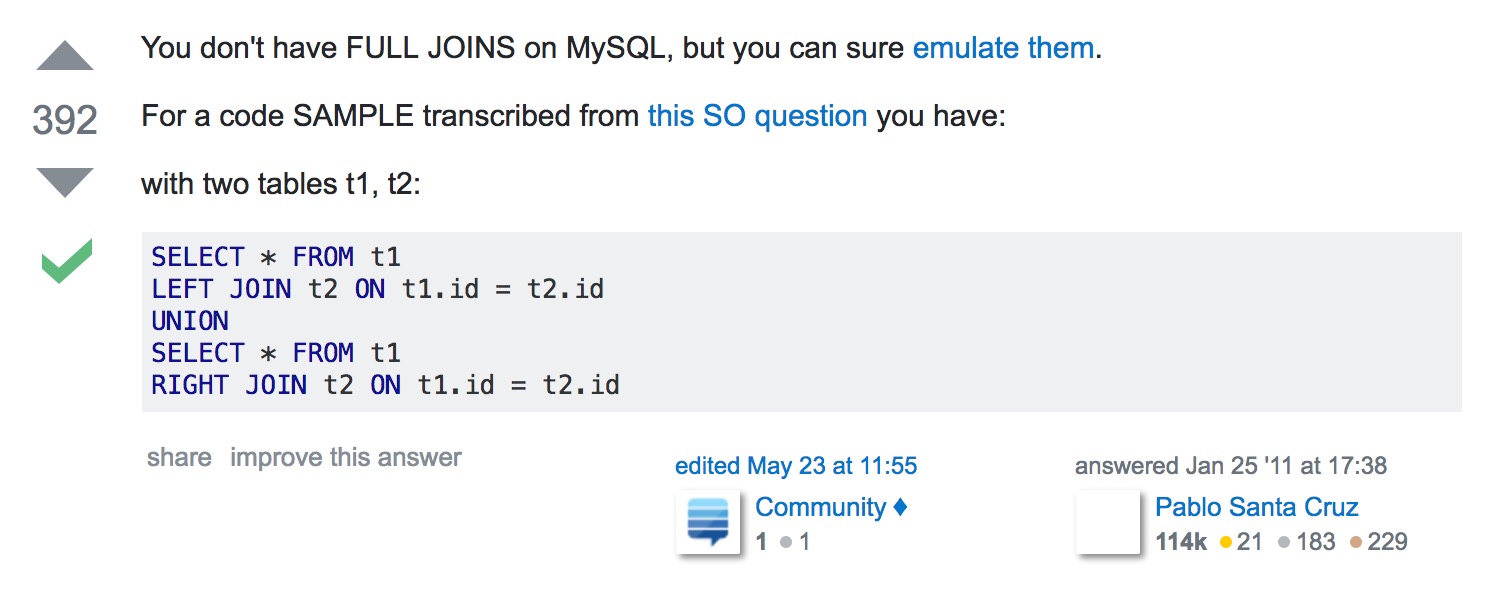Click the Community user avatar icon
Viewport: 1496px width, 594px height.
(708, 522)
